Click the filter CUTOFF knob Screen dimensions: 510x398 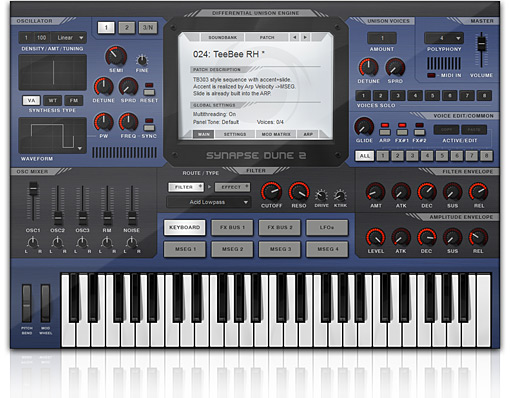tap(271, 192)
